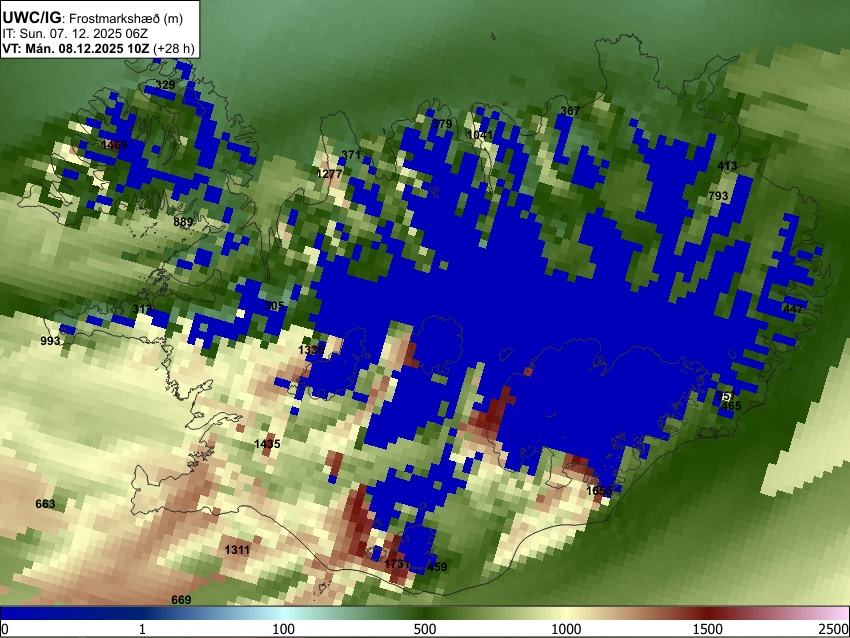Select the 465 map value
850x638 pixels.
tap(731, 405)
